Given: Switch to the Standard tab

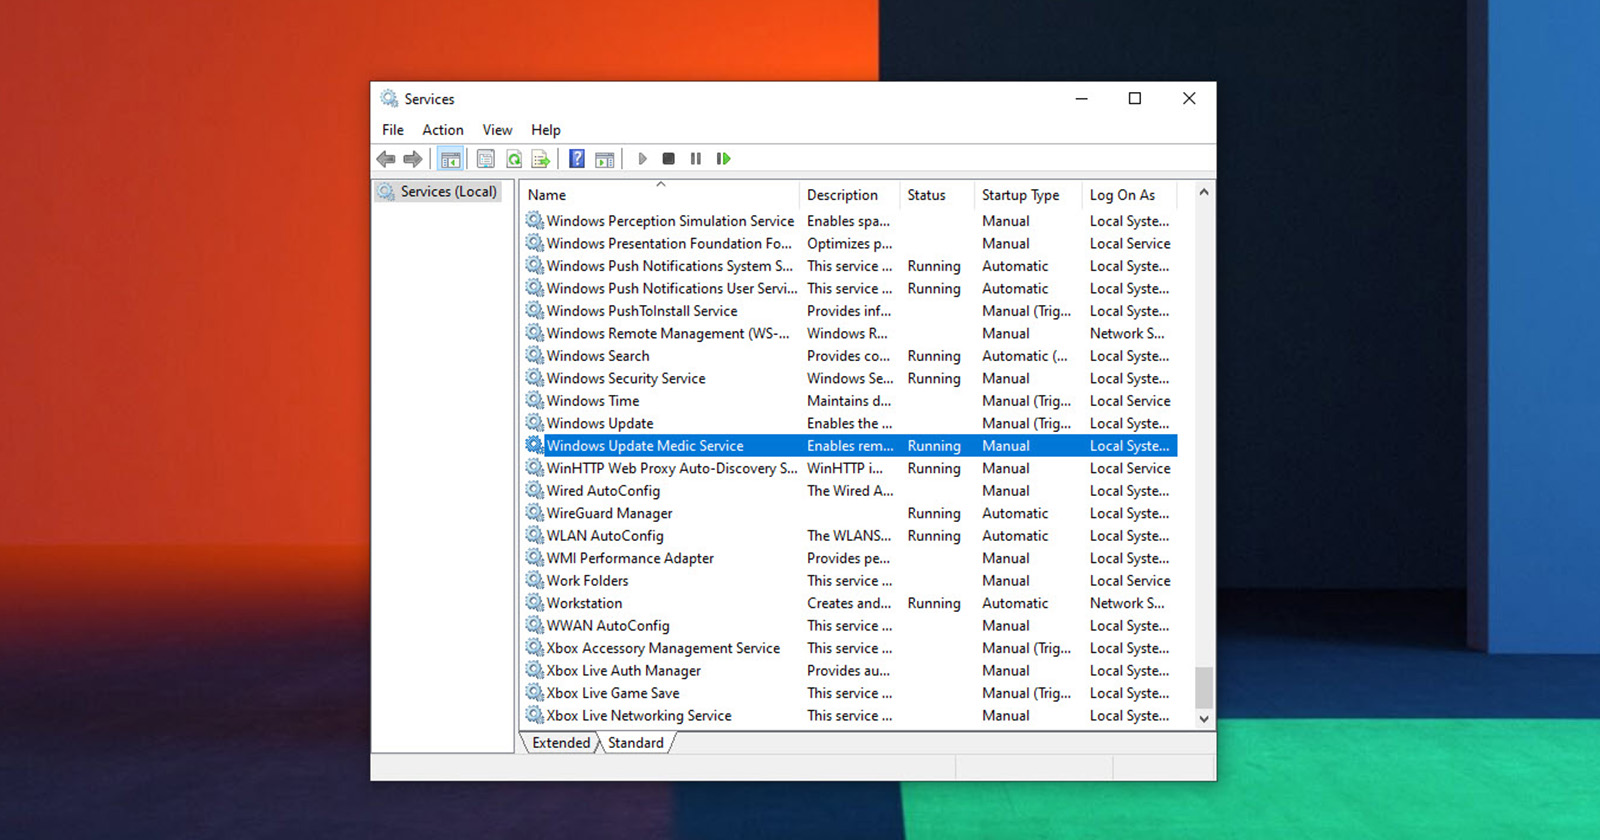Looking at the screenshot, I should point(636,743).
